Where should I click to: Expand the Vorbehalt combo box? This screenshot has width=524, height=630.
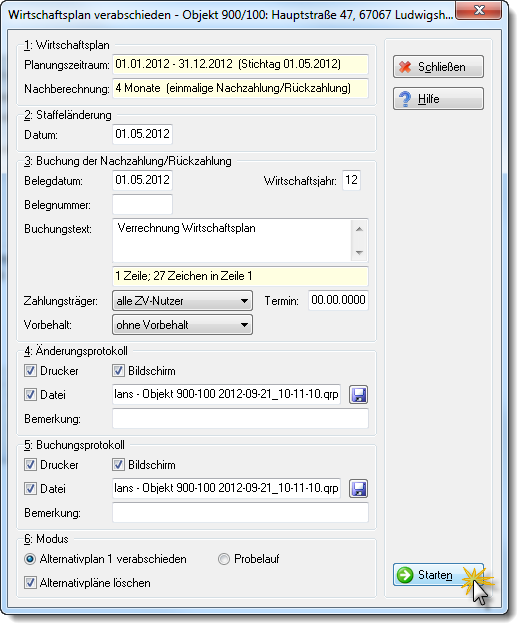click(182, 325)
